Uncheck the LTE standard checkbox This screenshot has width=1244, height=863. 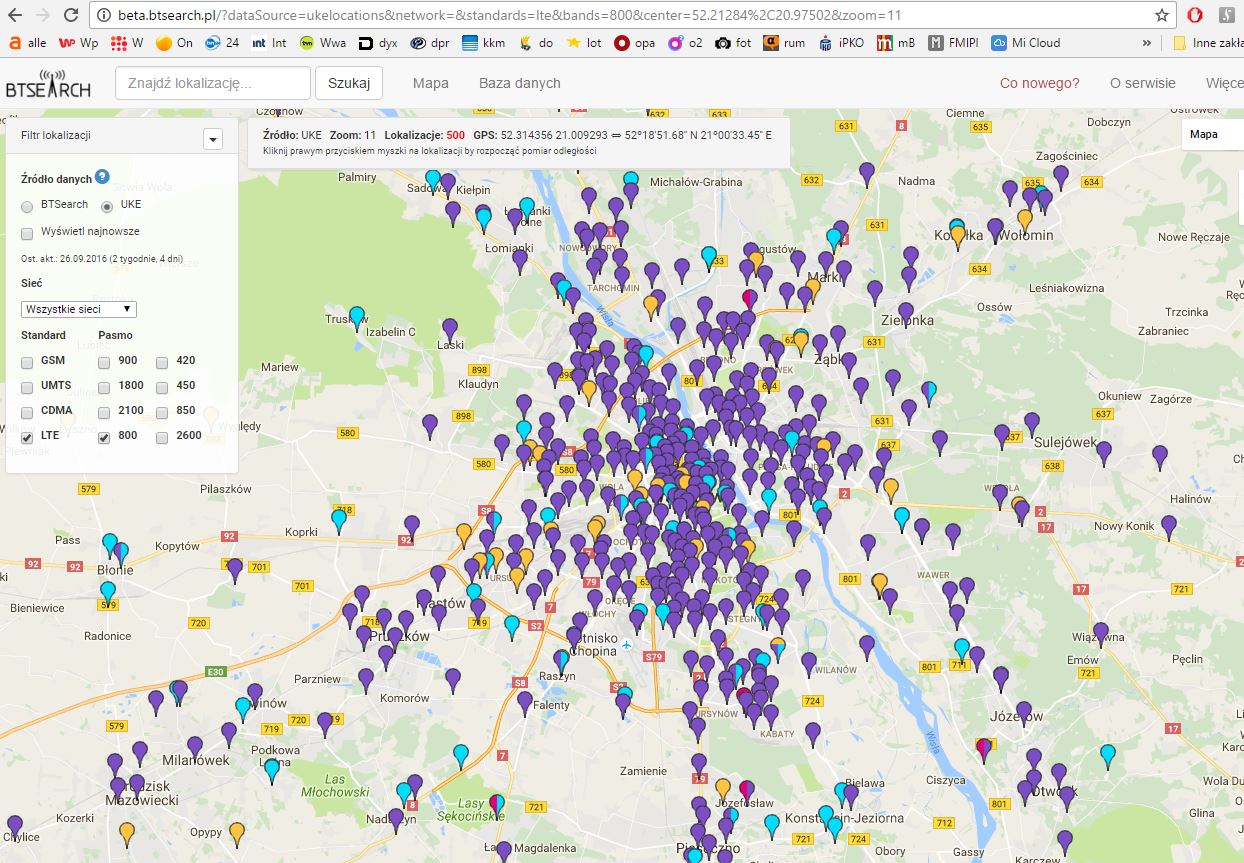(x=27, y=436)
